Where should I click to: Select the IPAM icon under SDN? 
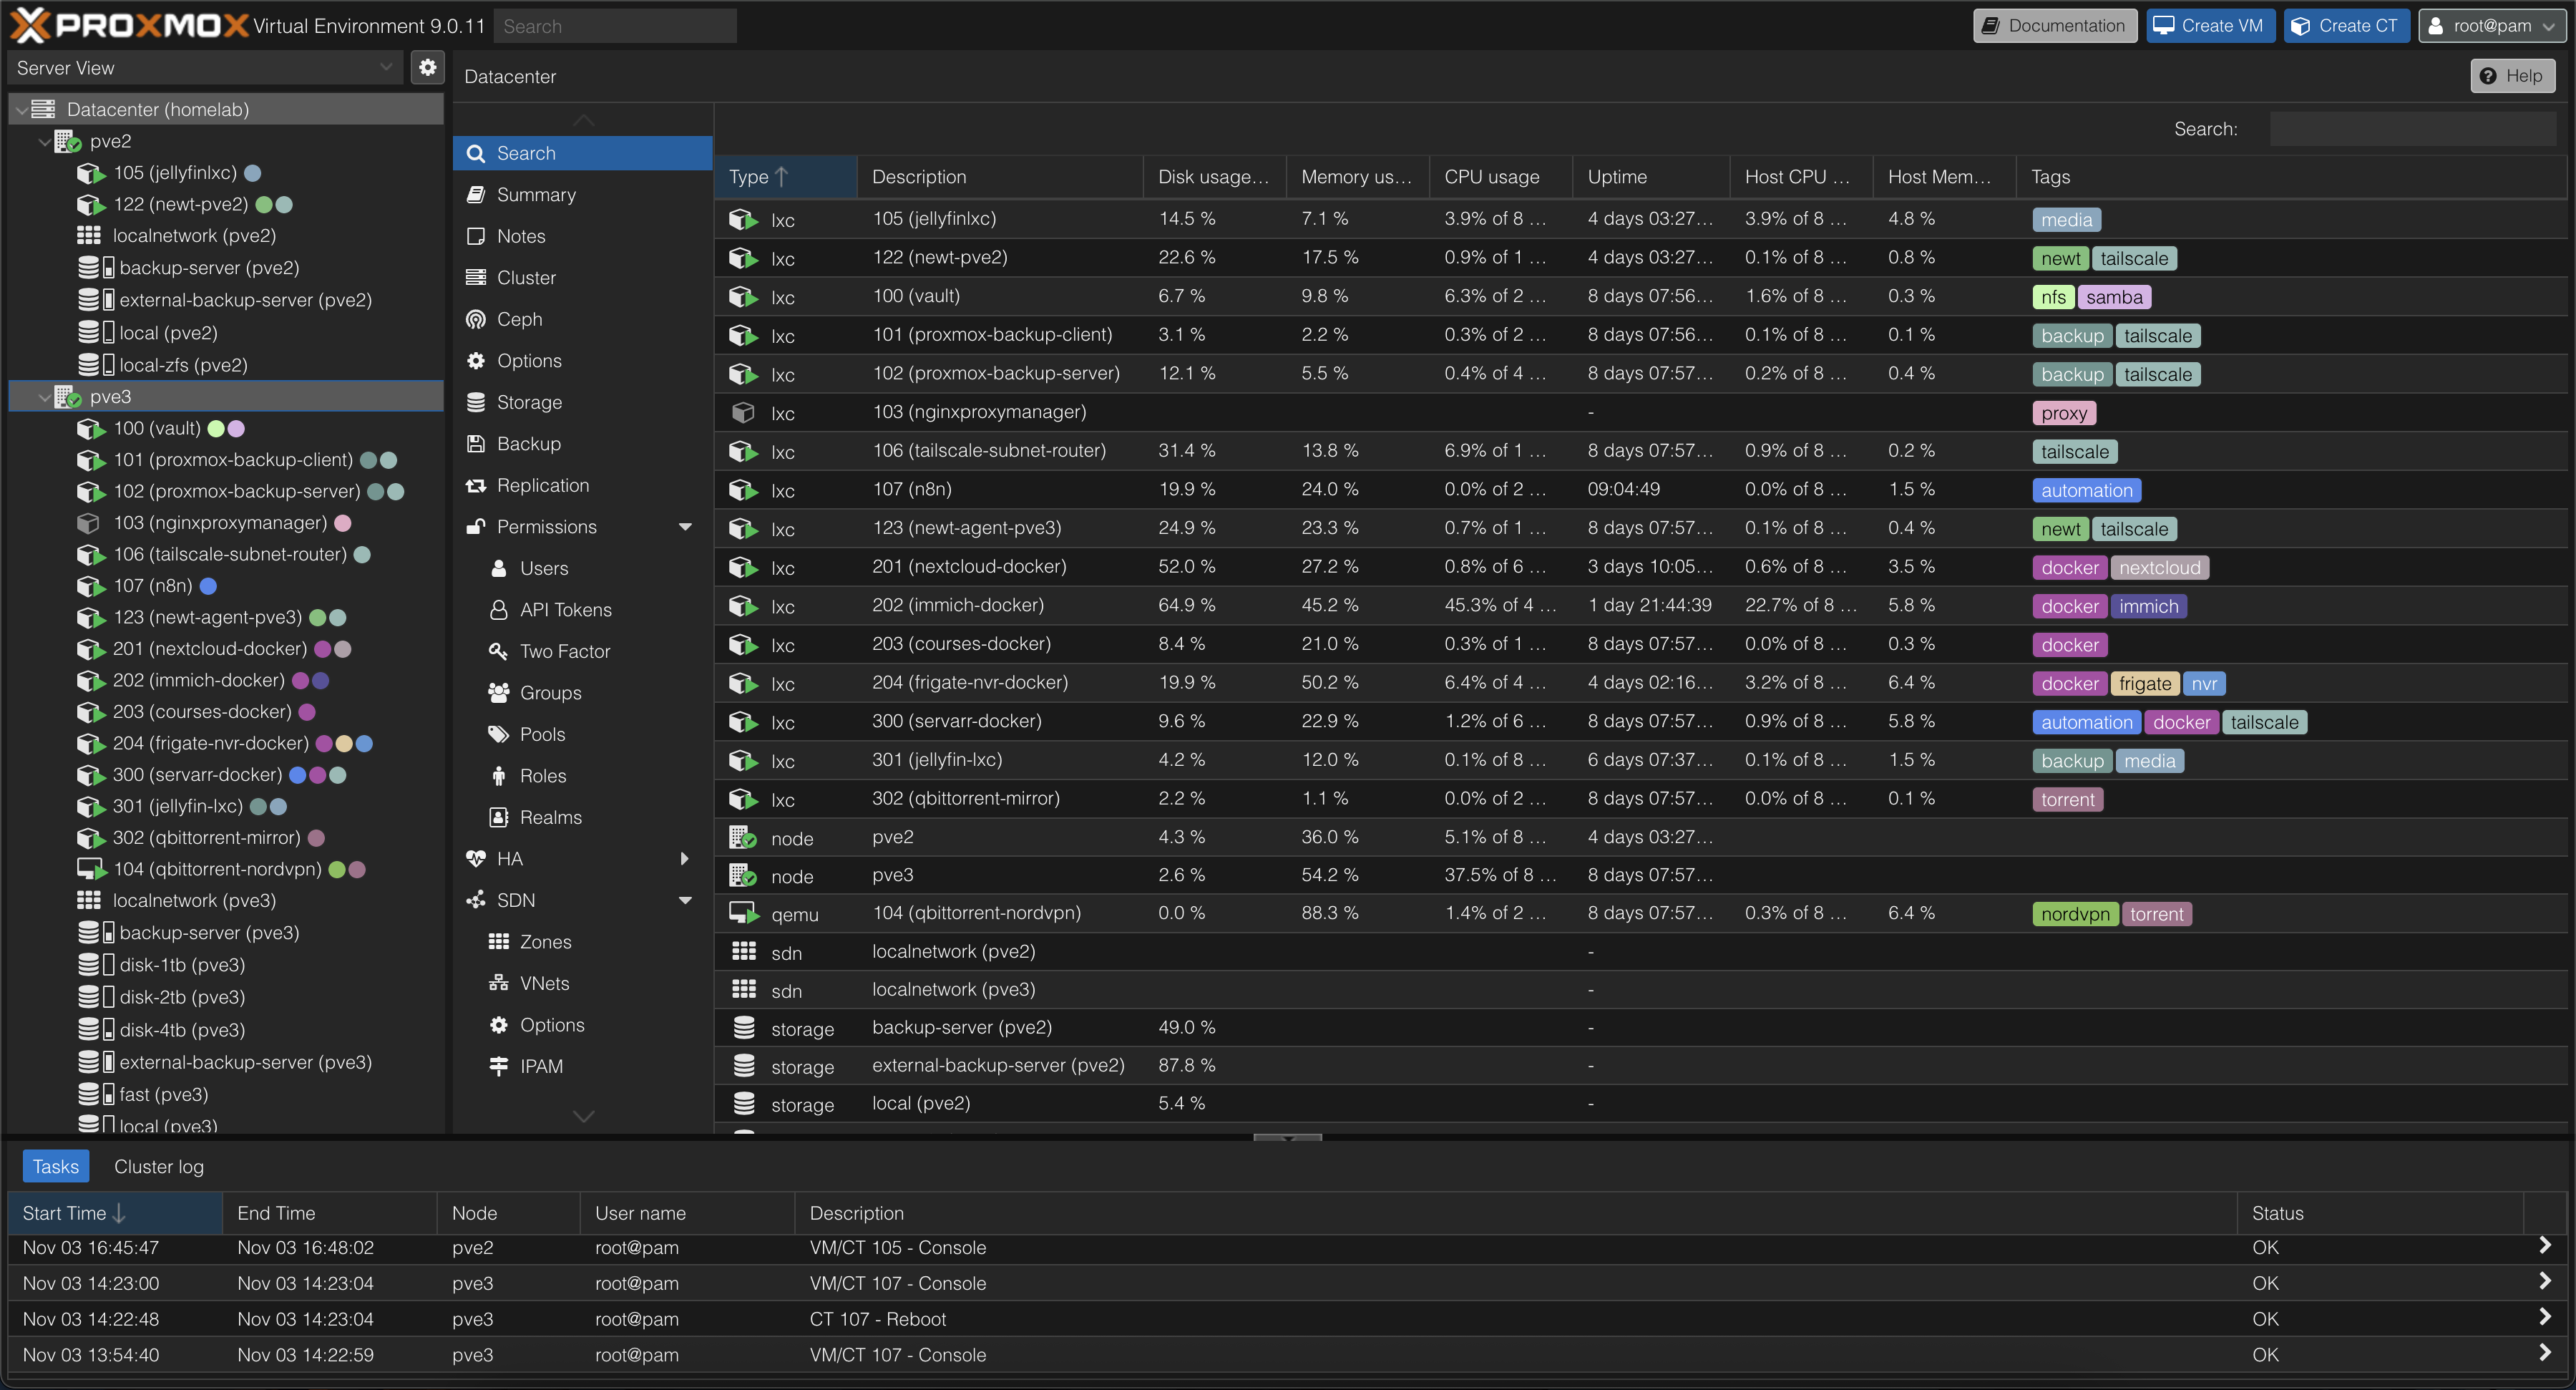(x=500, y=1065)
